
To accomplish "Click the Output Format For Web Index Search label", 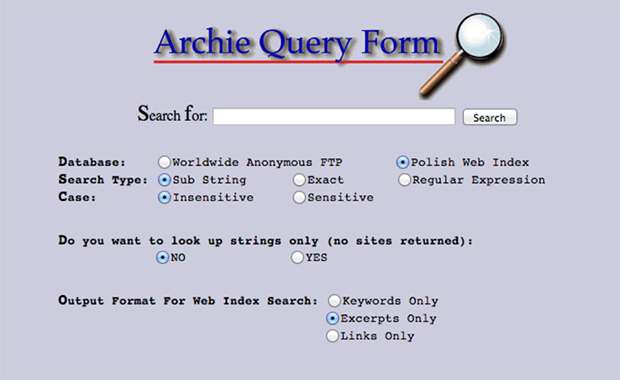I will coord(188,301).
